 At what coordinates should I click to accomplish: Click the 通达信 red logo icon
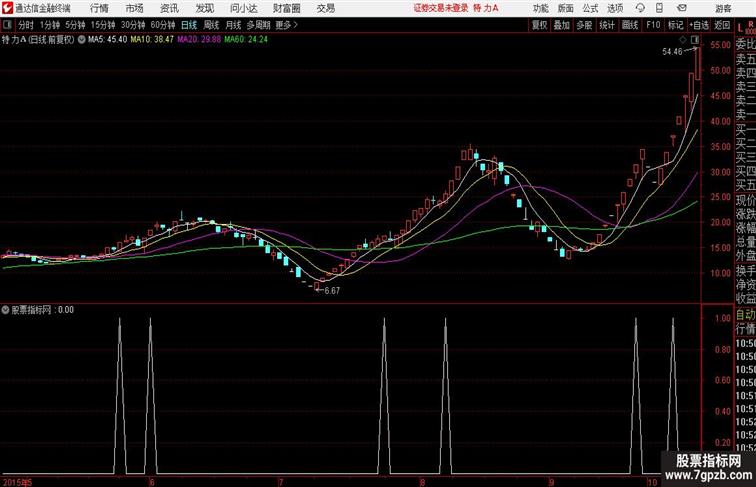8,8
